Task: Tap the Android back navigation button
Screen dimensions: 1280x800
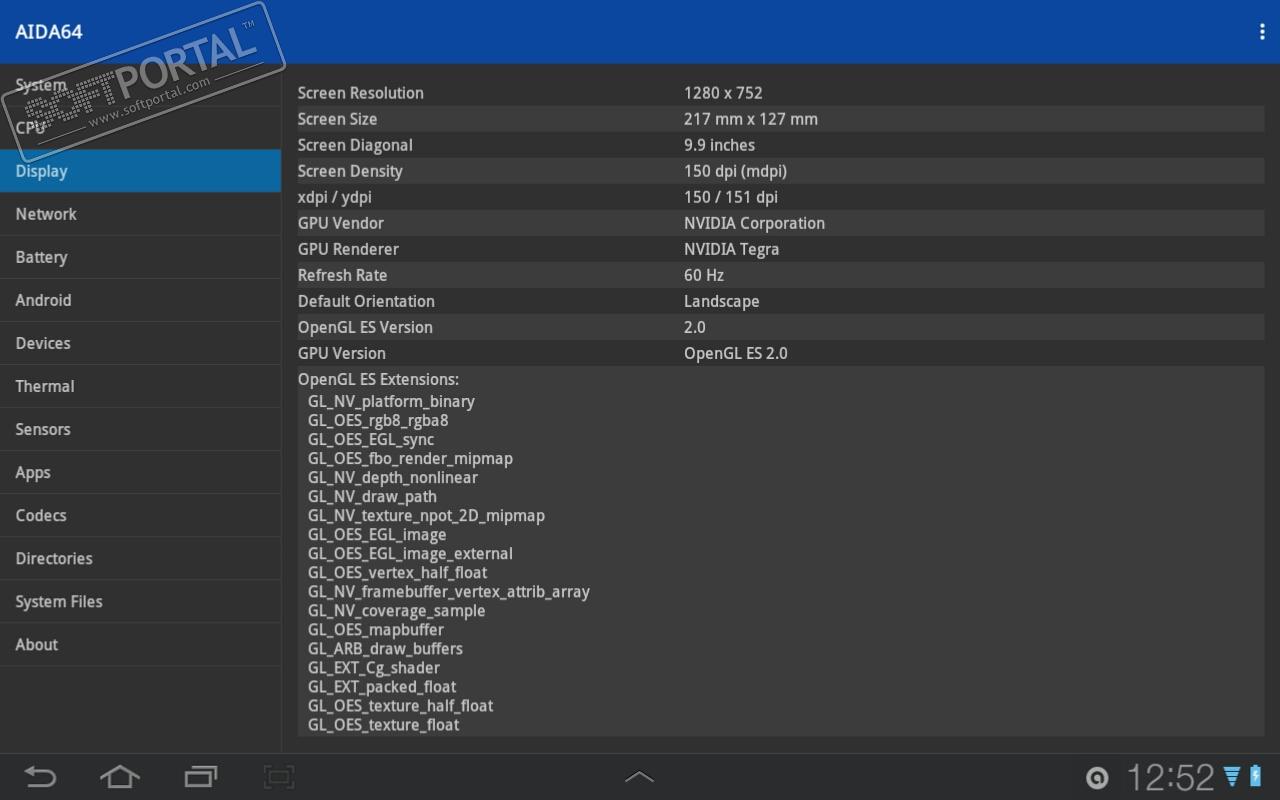Action: pyautogui.click(x=40, y=777)
